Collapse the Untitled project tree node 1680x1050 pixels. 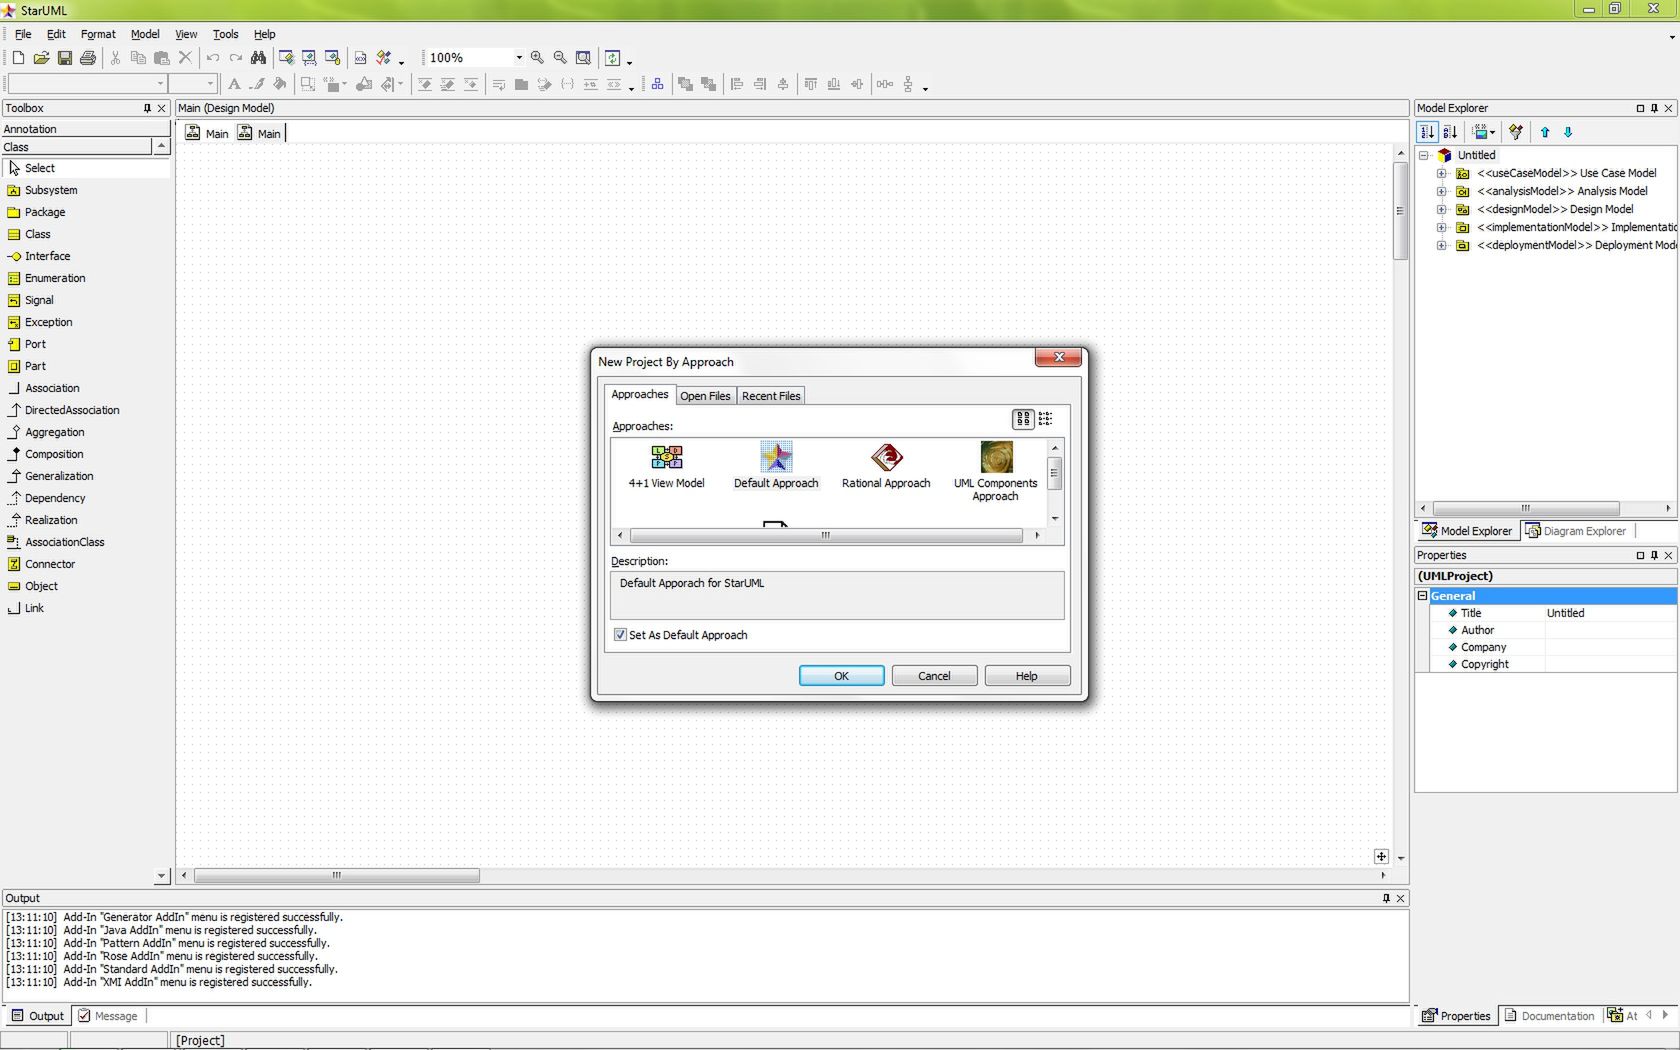(1424, 155)
